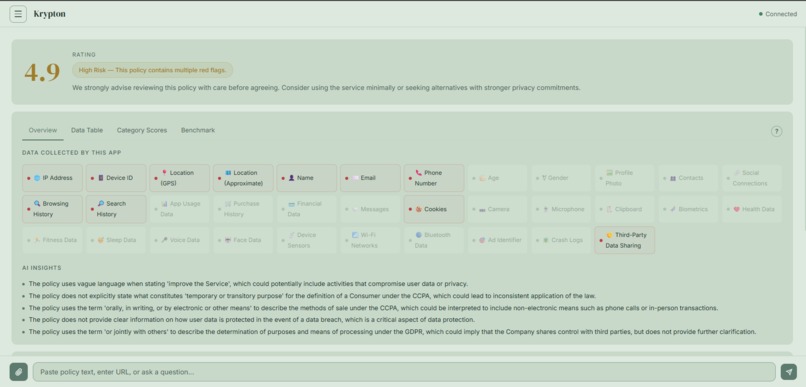Send the message with the arrow button
The image size is (806, 387).
[x=789, y=372]
